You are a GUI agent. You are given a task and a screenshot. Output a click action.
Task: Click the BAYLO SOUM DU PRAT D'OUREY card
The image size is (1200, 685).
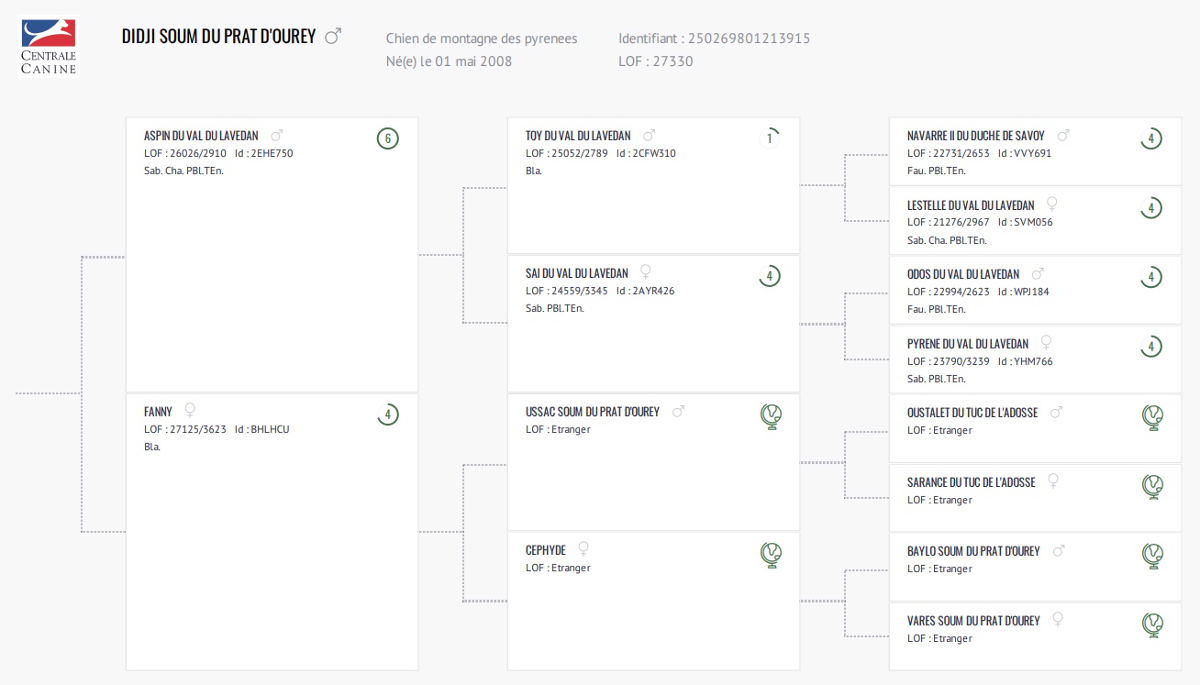pos(1035,567)
